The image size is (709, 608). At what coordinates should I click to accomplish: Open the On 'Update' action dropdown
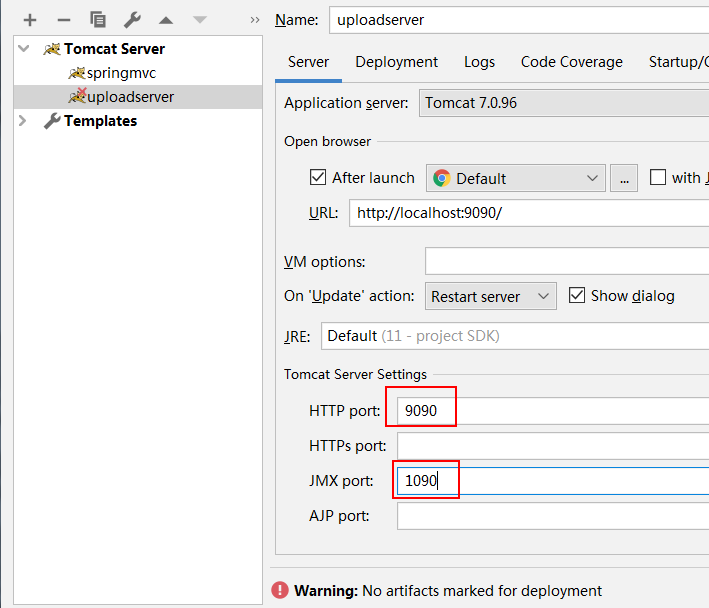[491, 296]
